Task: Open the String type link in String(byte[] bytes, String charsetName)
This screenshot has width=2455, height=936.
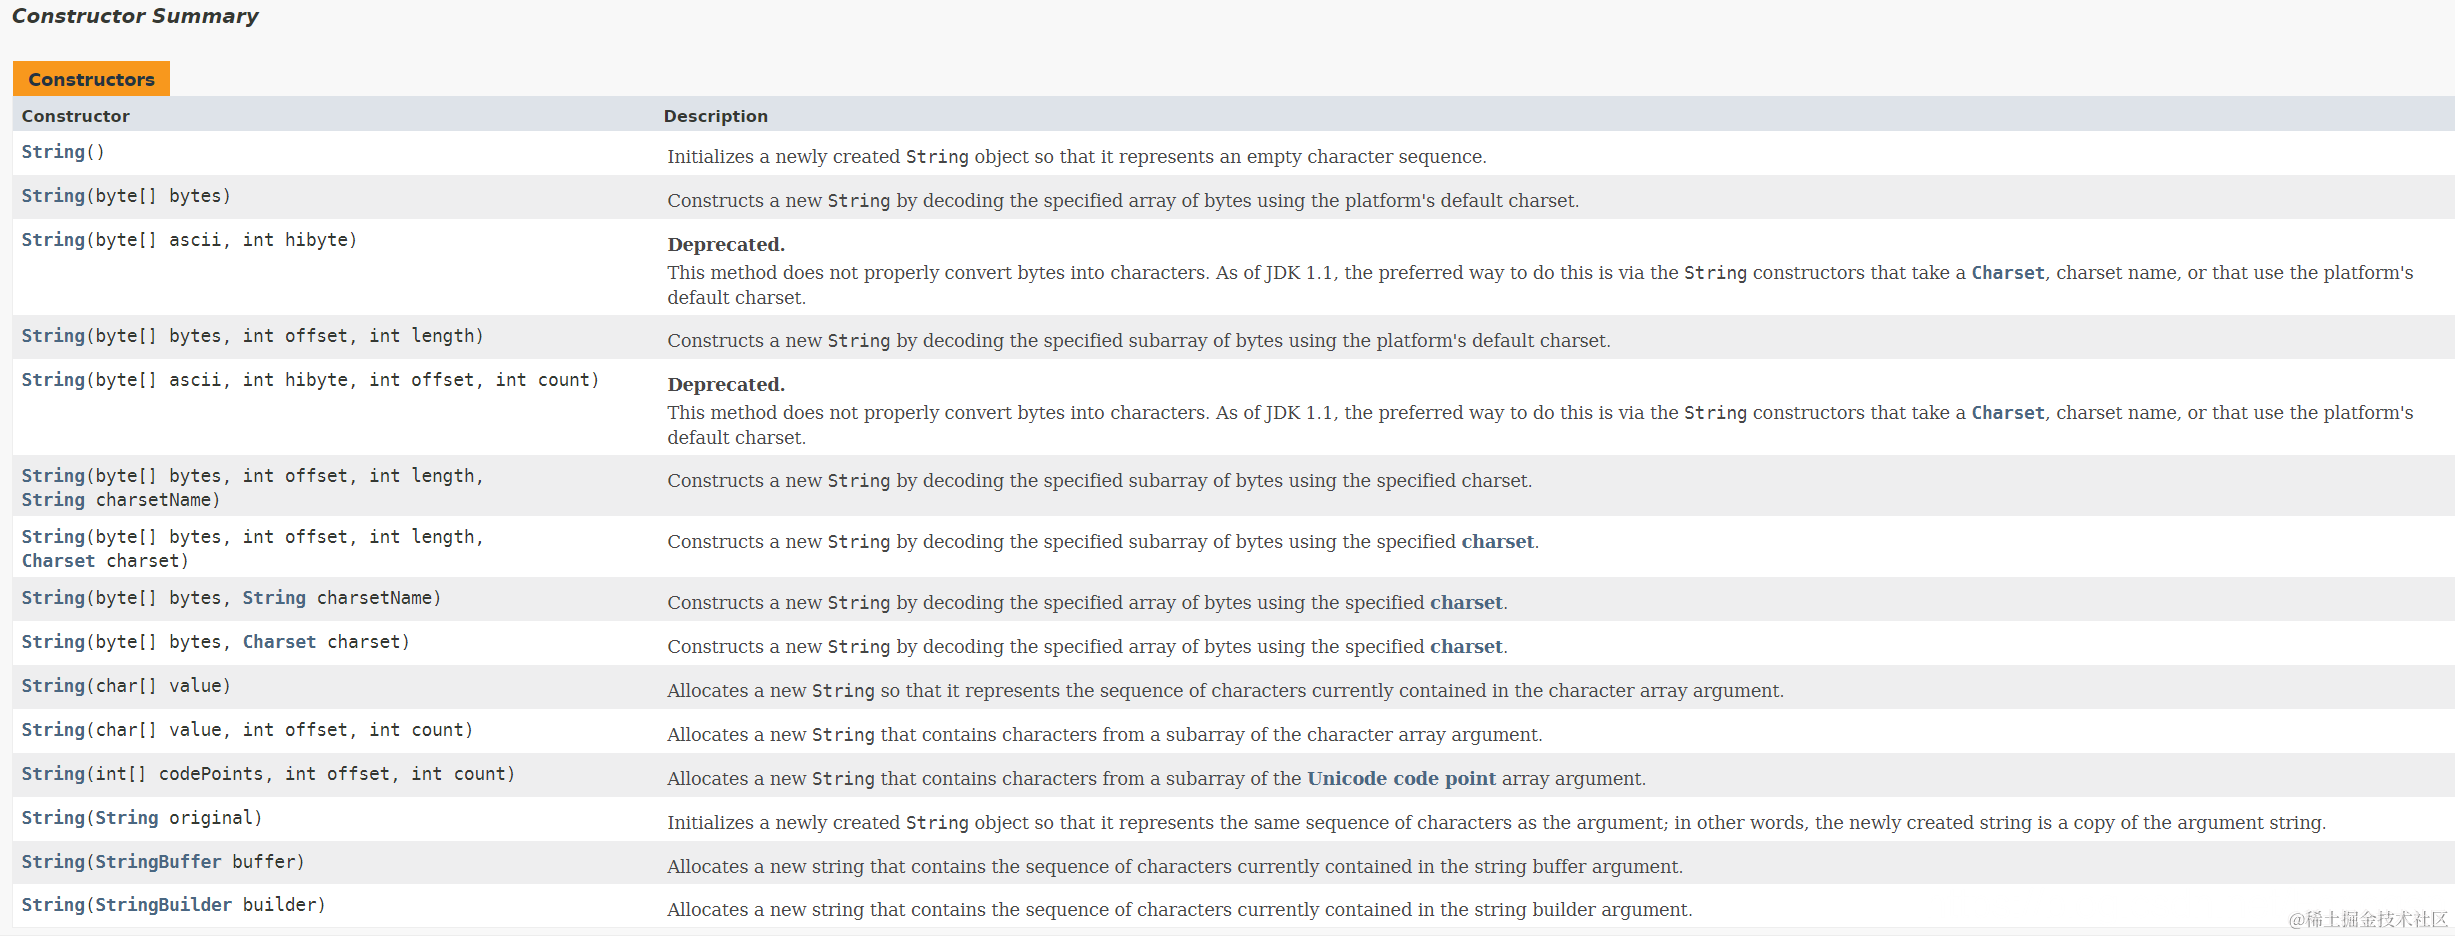Action: (x=274, y=598)
